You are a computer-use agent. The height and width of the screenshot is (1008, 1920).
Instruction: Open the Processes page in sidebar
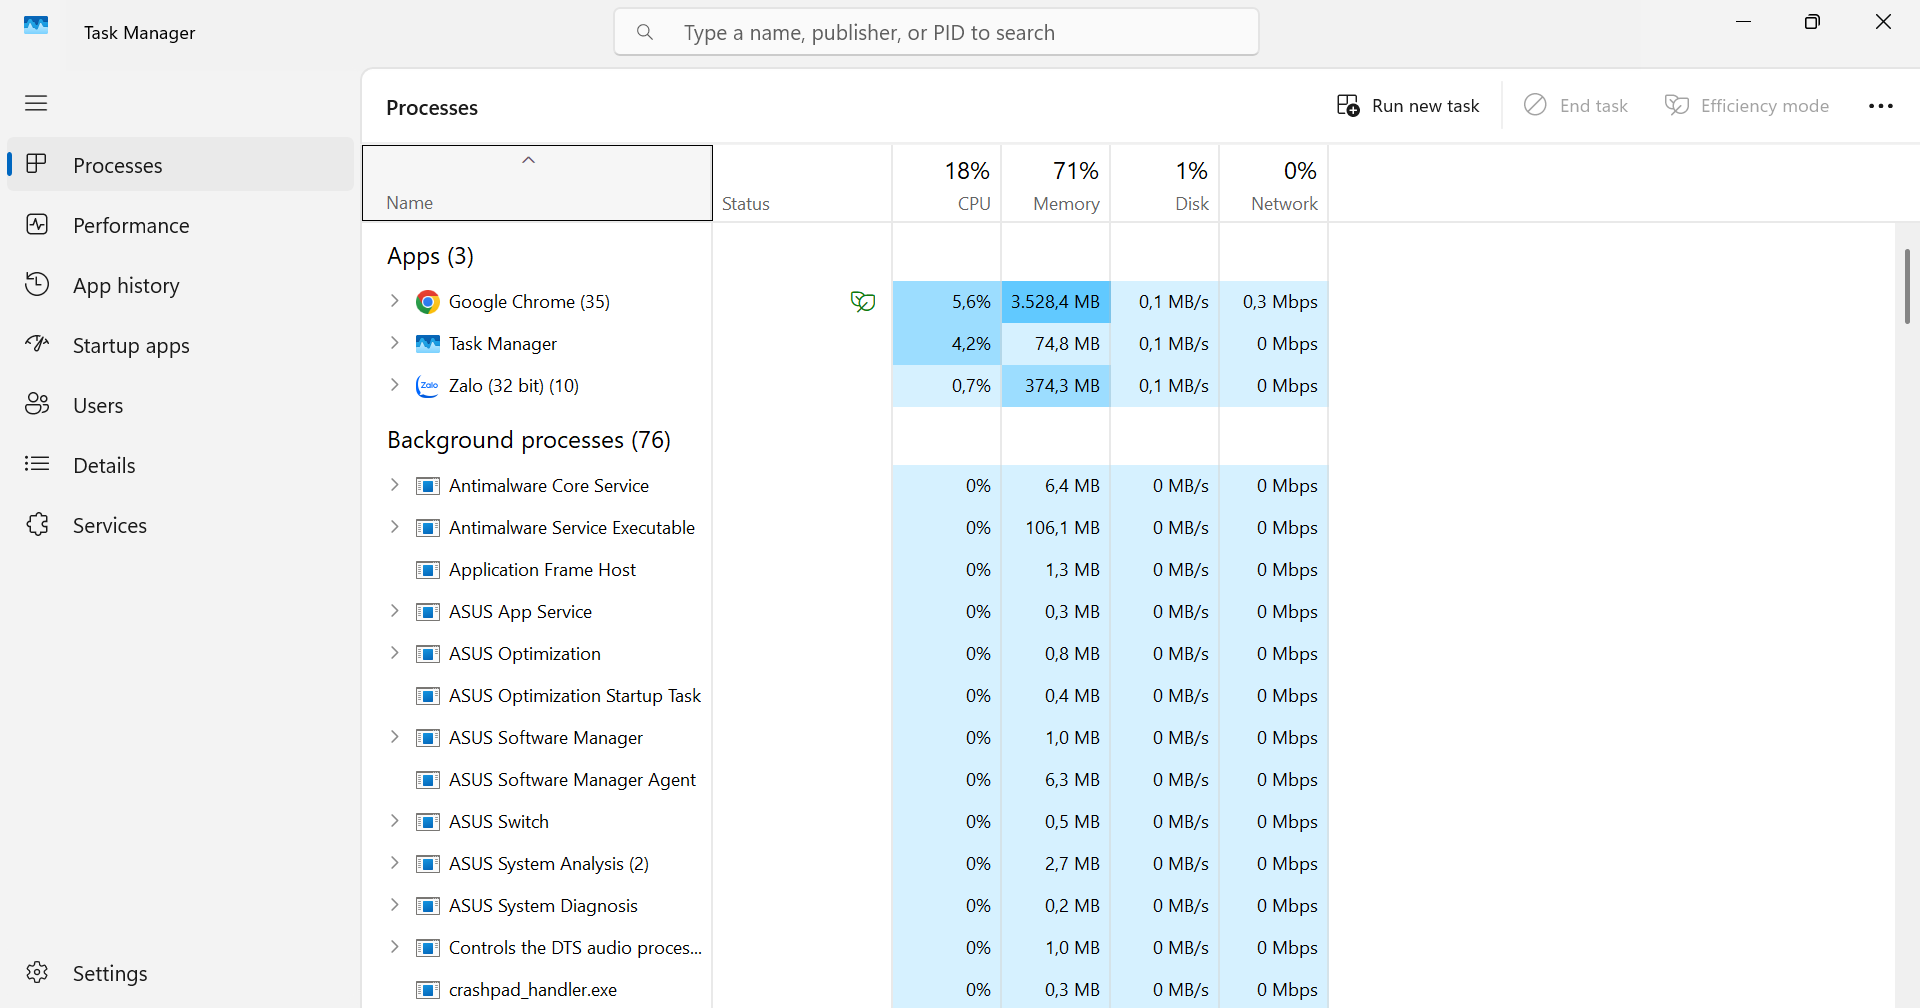coord(181,165)
